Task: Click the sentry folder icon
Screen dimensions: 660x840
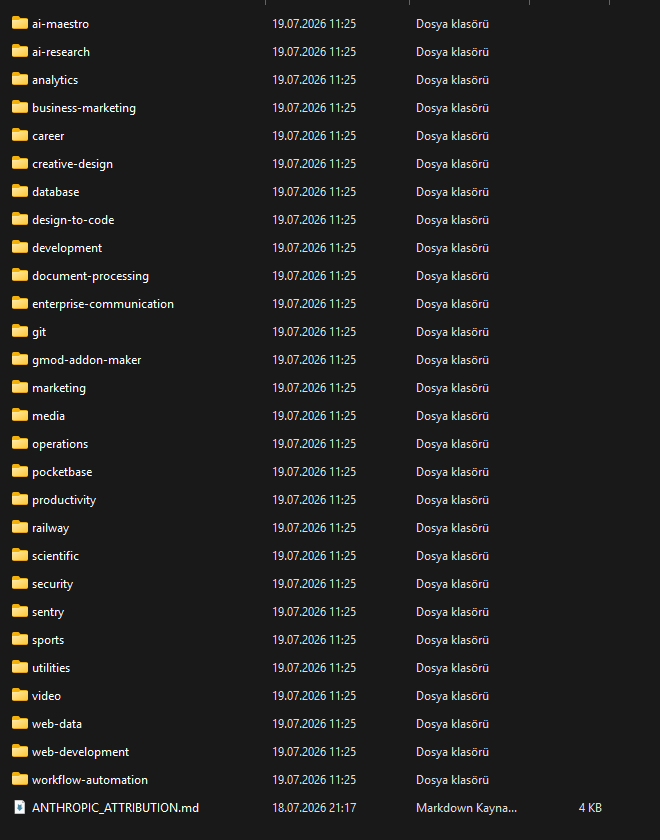Action: point(20,611)
